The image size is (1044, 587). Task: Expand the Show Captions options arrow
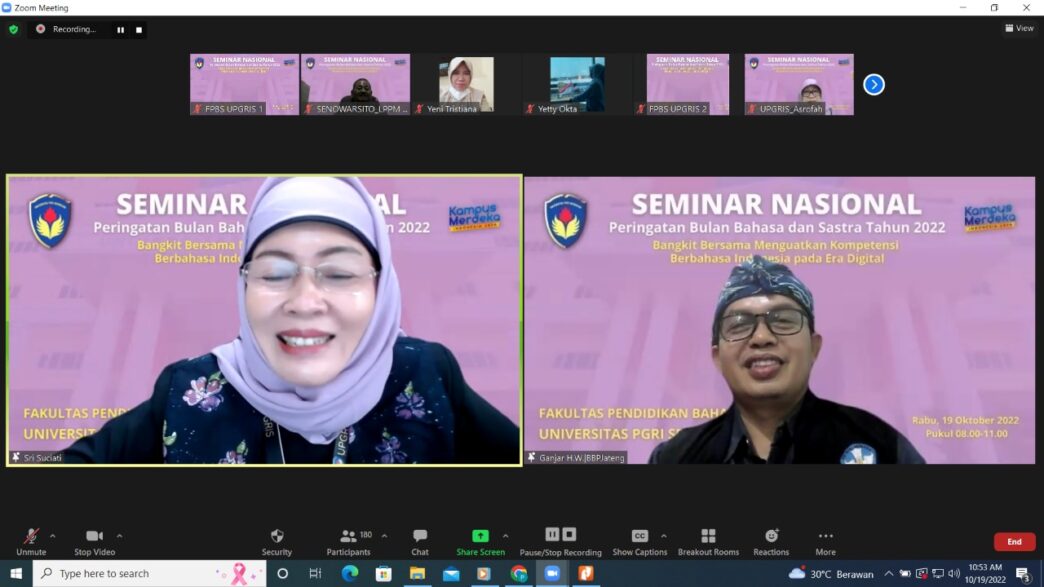[x=663, y=535]
